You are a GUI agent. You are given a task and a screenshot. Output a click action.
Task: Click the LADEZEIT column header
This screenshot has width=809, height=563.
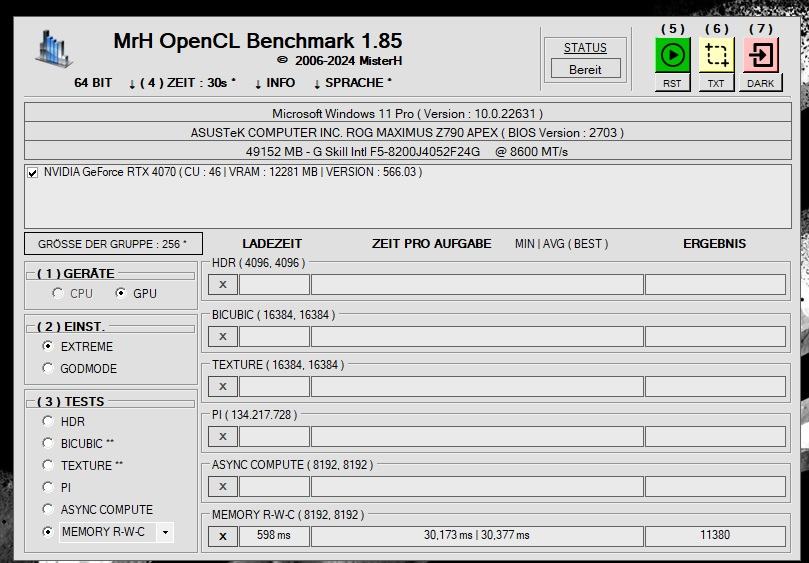(272, 244)
